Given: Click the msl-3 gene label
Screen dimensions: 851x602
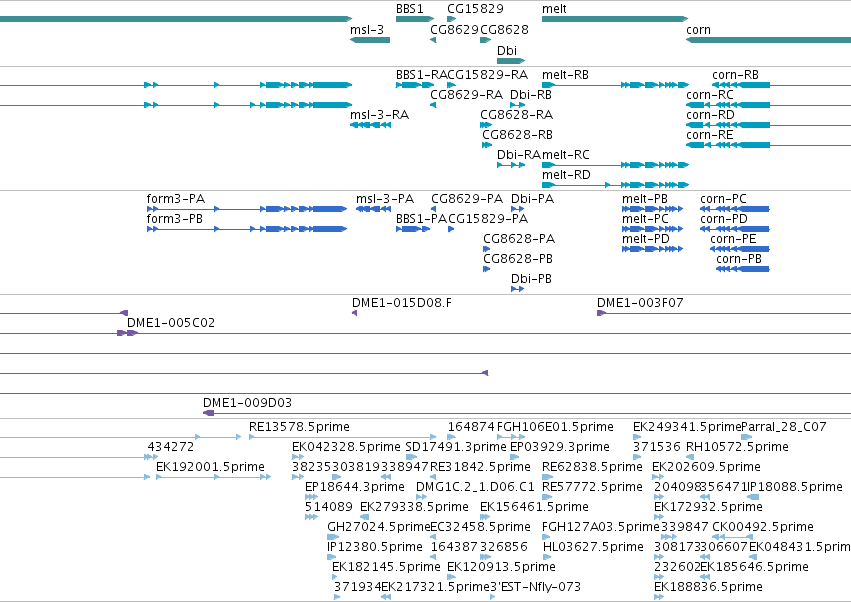Looking at the screenshot, I should click(367, 30).
